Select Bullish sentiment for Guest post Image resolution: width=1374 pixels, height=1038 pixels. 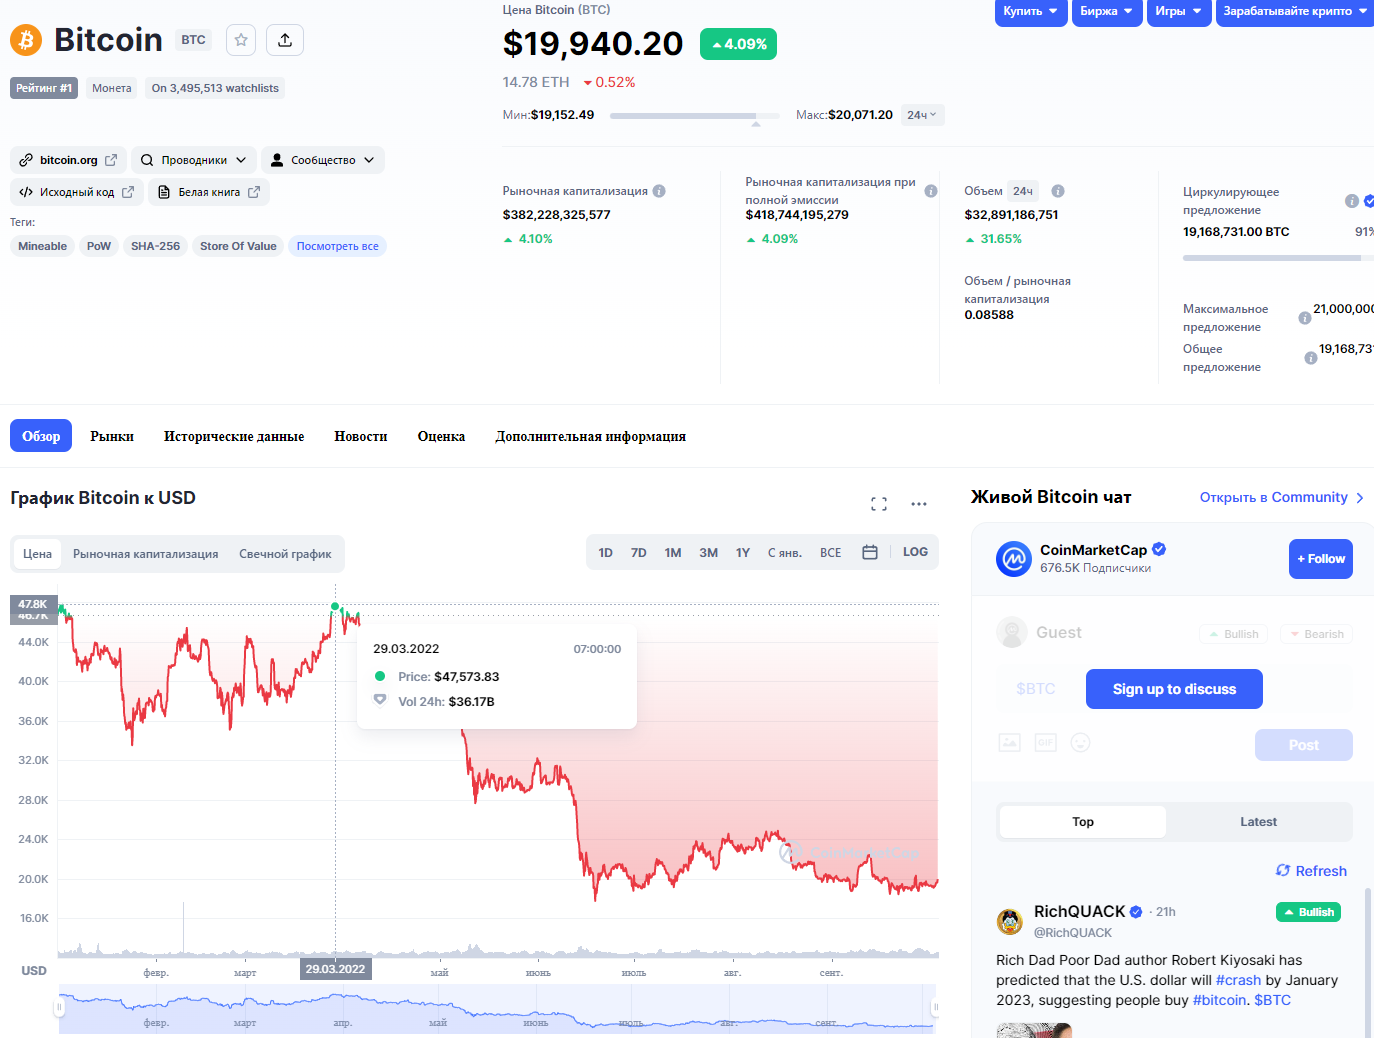point(1234,634)
